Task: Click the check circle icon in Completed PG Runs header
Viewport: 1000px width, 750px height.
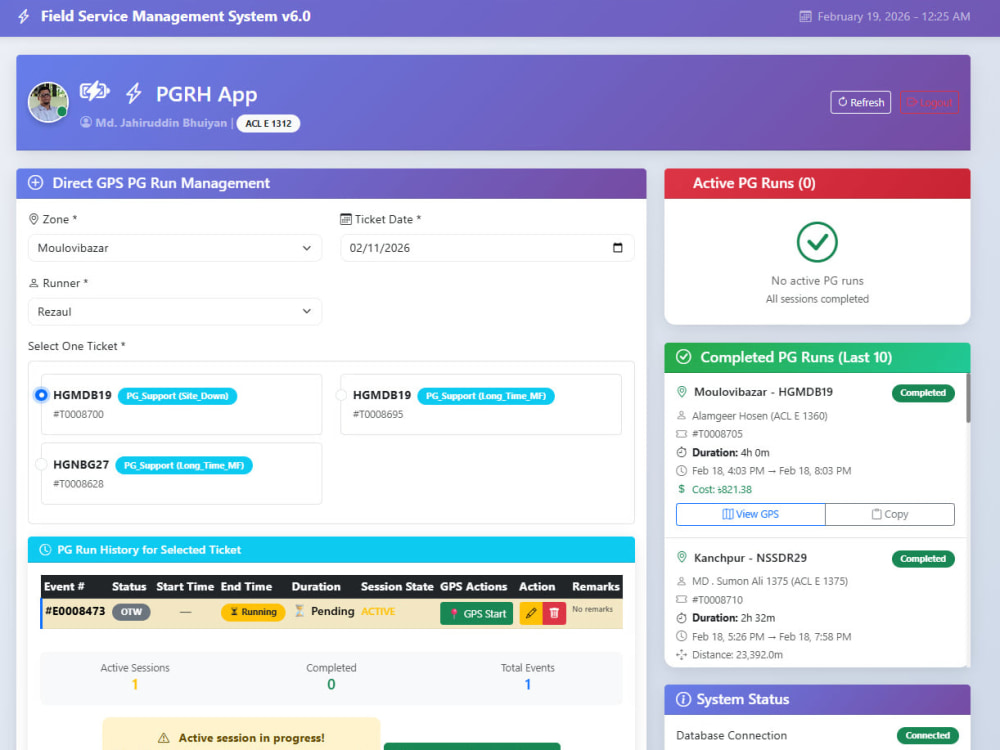Action: pos(684,357)
